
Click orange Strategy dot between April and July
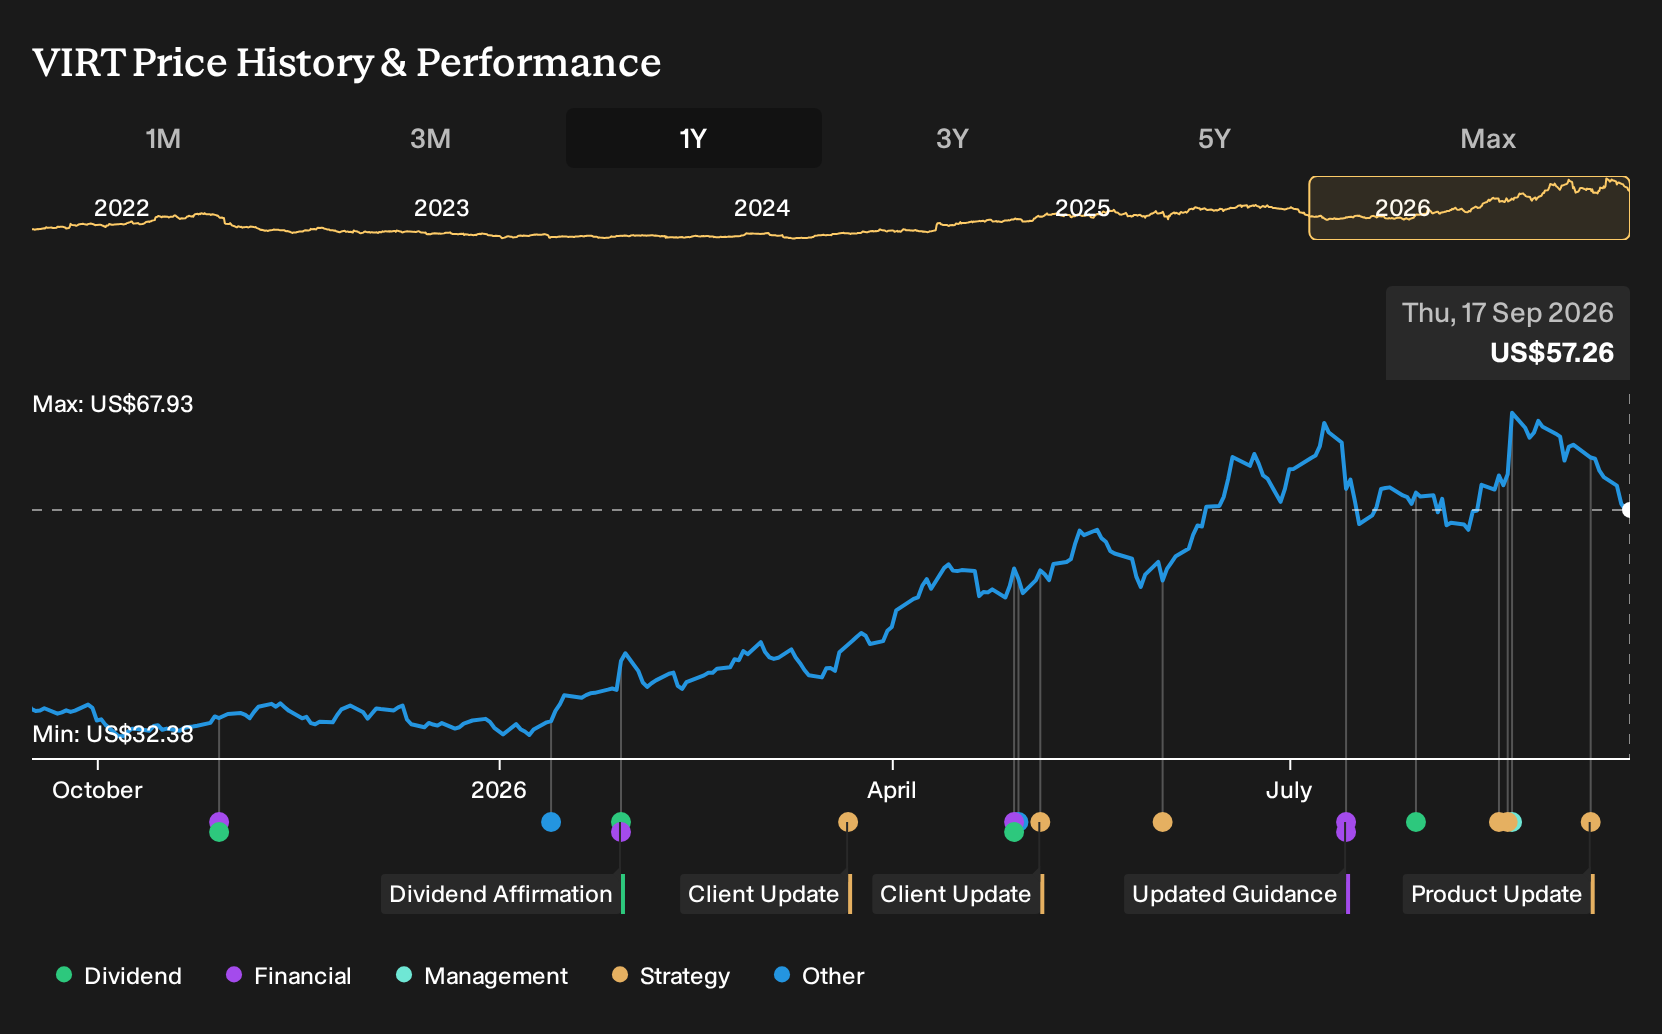1162,822
